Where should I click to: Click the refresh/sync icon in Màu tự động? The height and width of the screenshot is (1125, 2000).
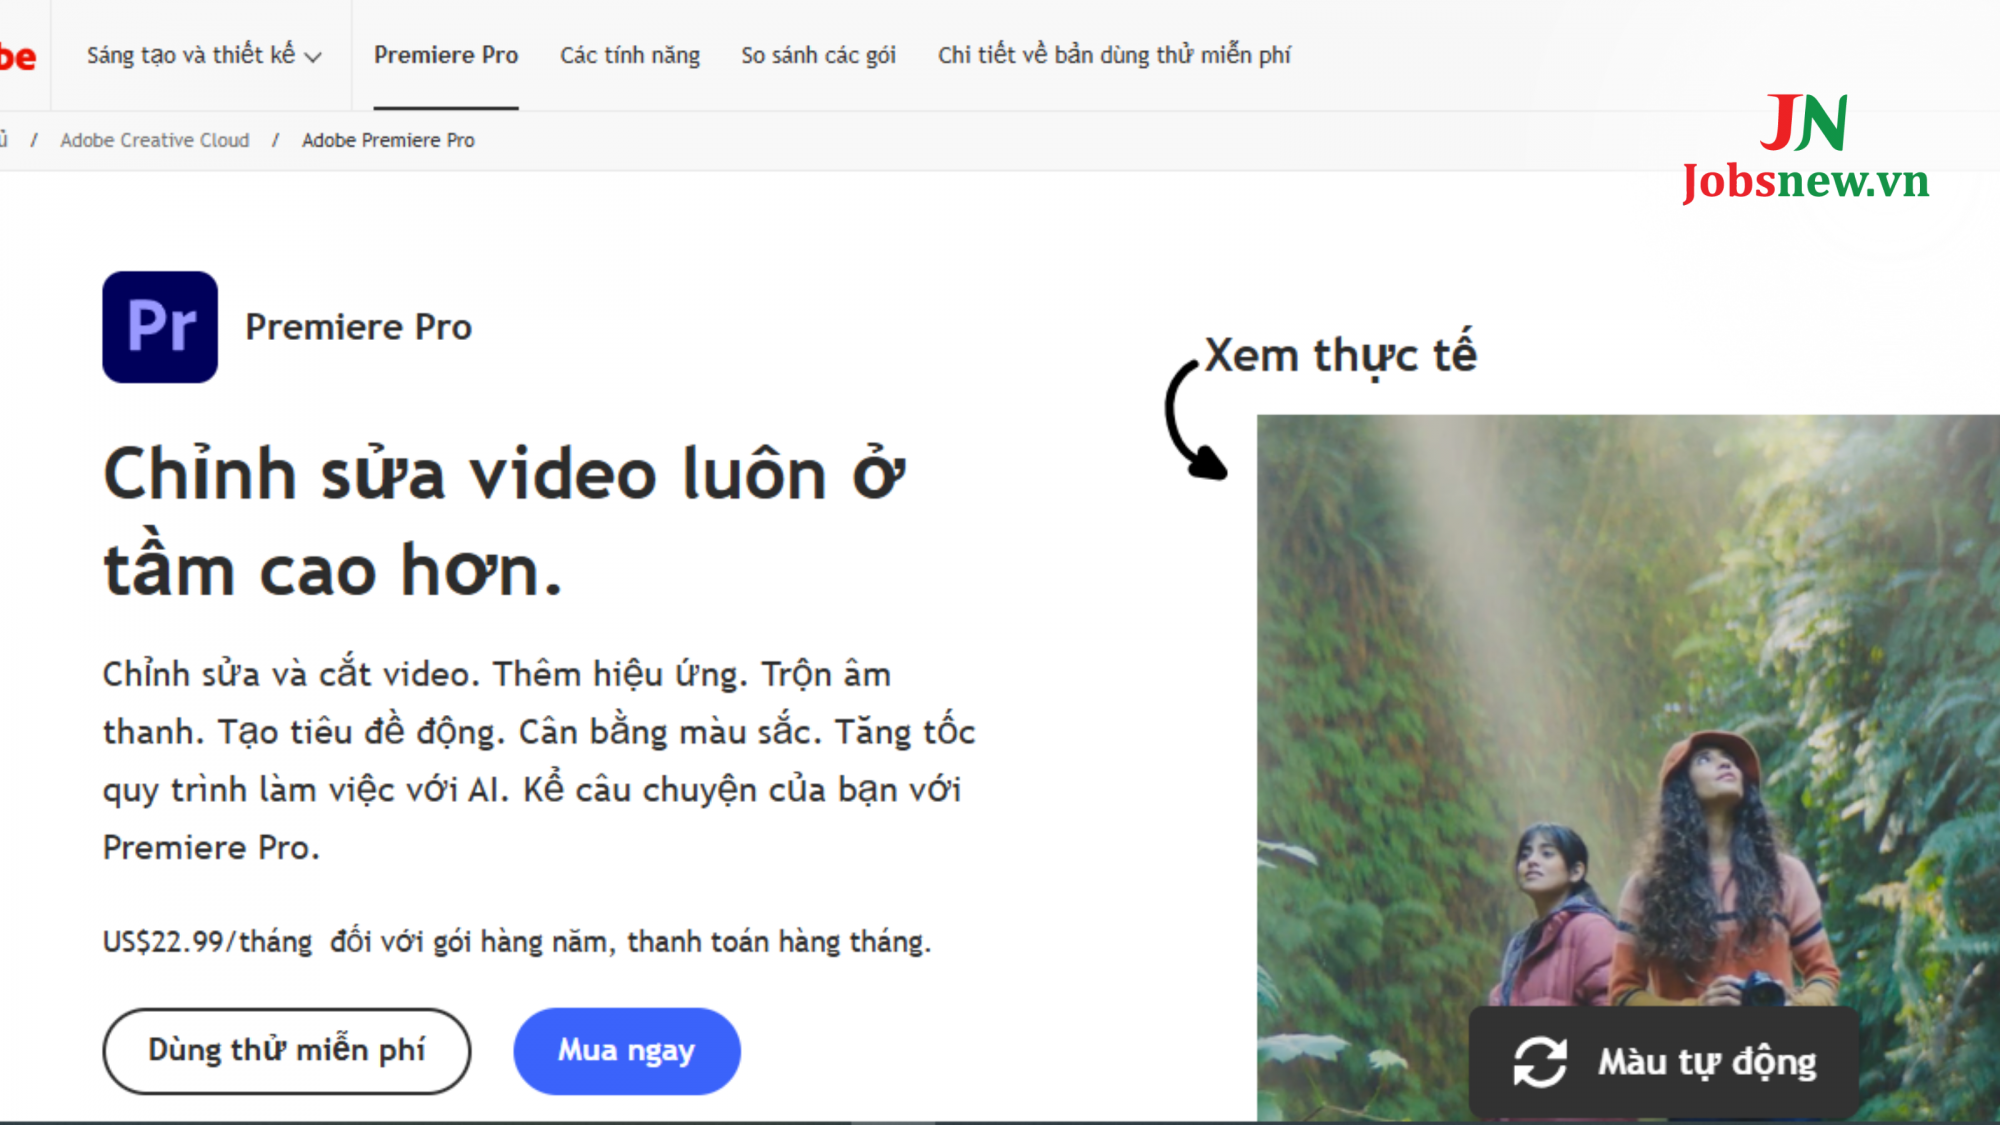click(1540, 1058)
